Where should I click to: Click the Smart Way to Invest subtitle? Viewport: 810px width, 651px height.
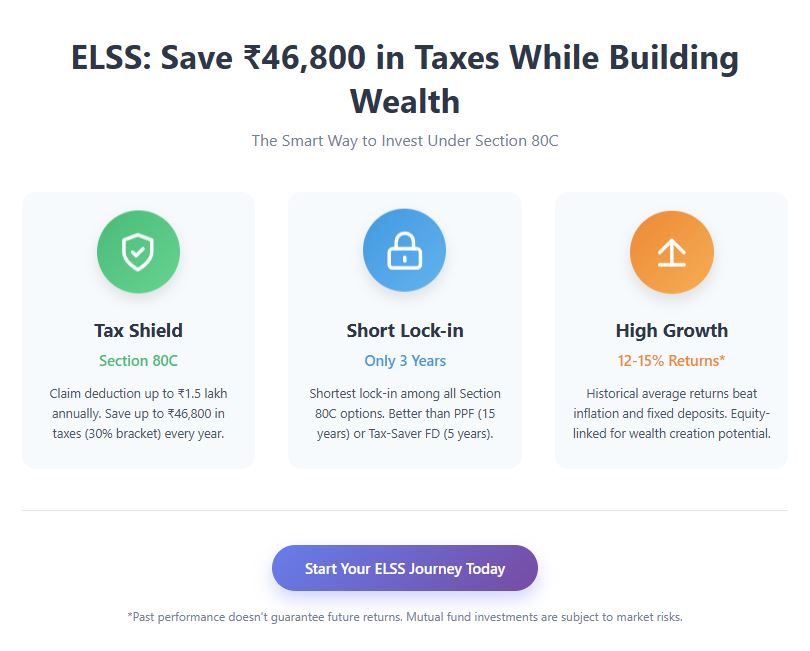point(404,141)
